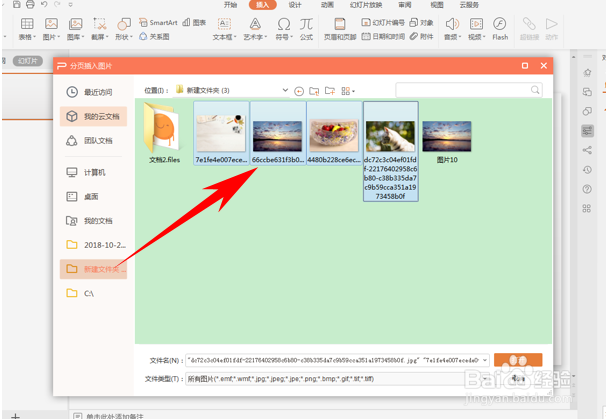
Task: Switch to the 设计 tab
Action: click(295, 5)
